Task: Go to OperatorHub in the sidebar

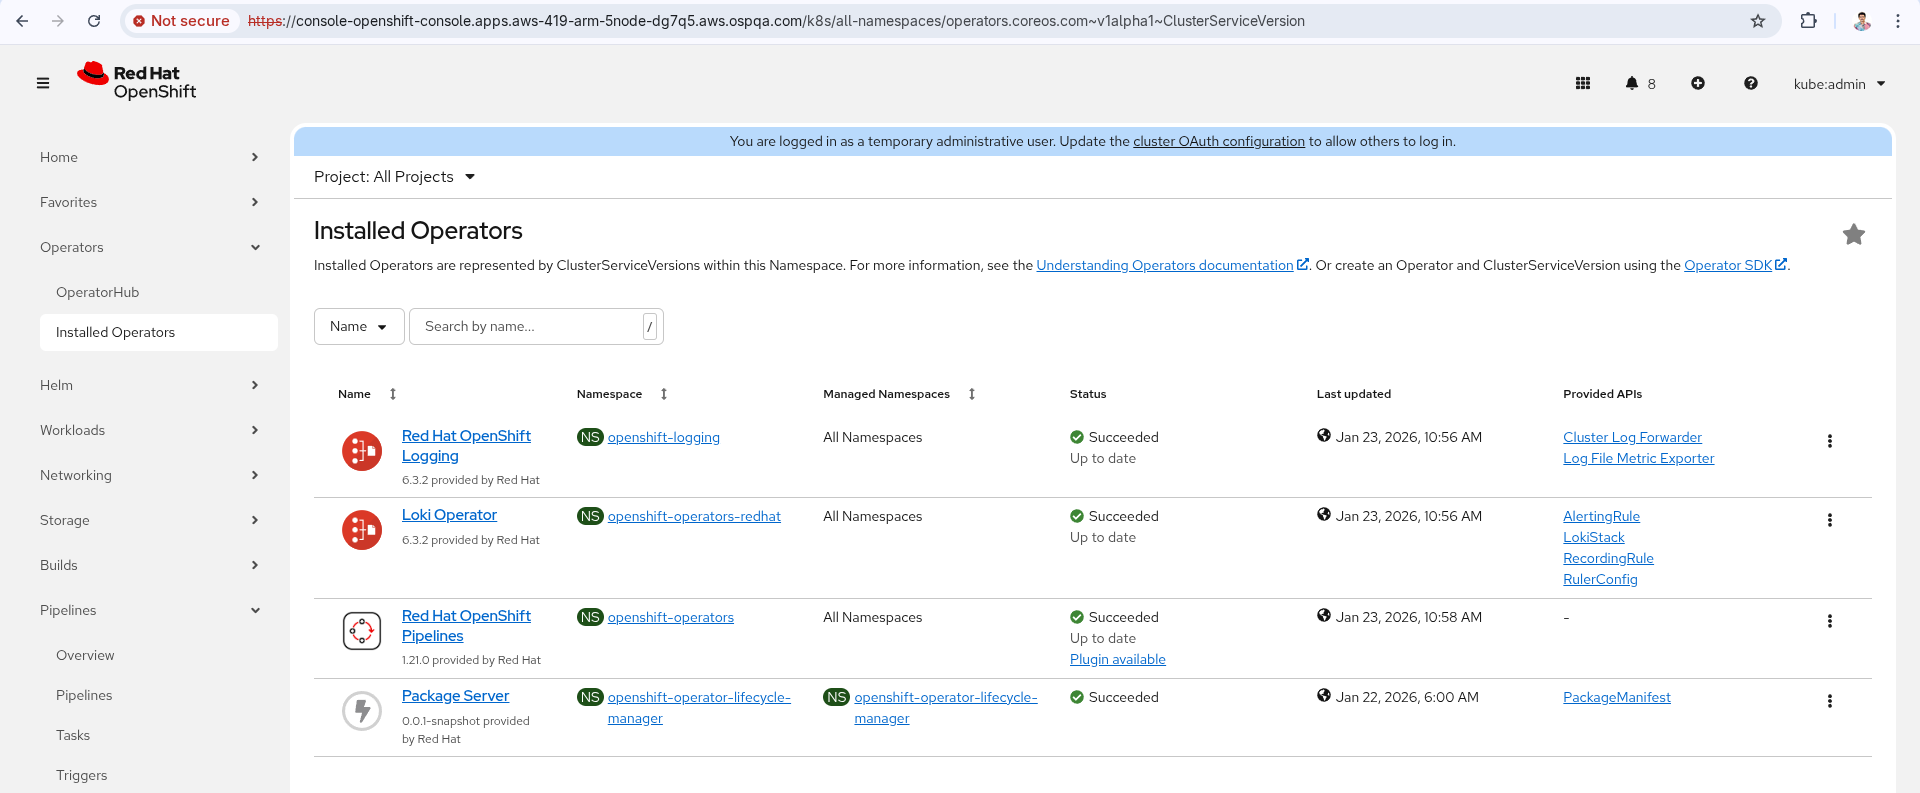Action: coord(98,292)
